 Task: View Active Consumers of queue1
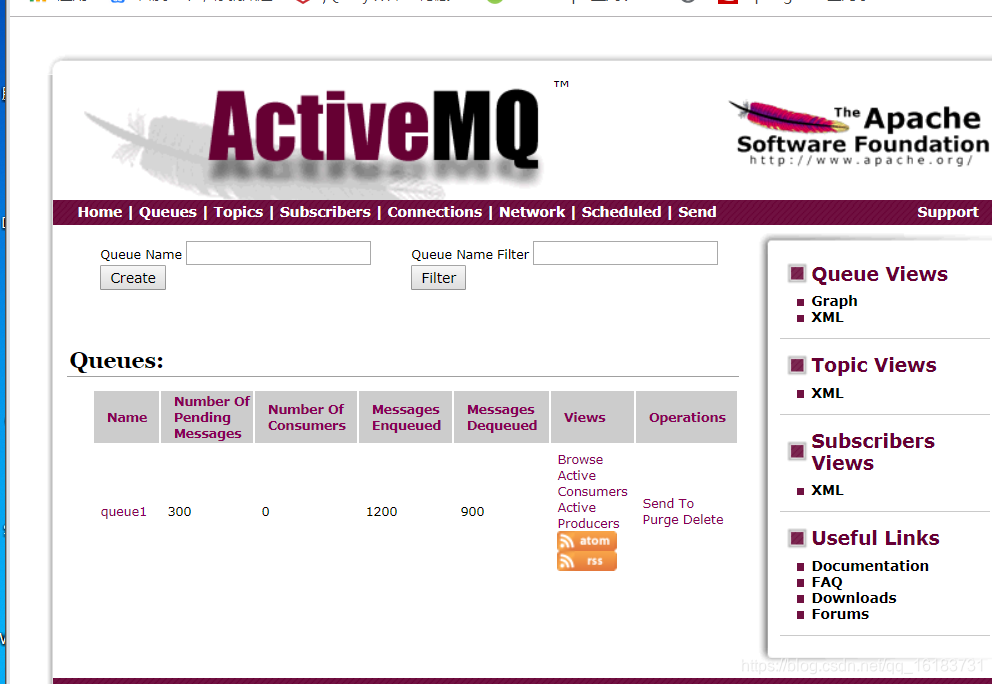(x=592, y=483)
